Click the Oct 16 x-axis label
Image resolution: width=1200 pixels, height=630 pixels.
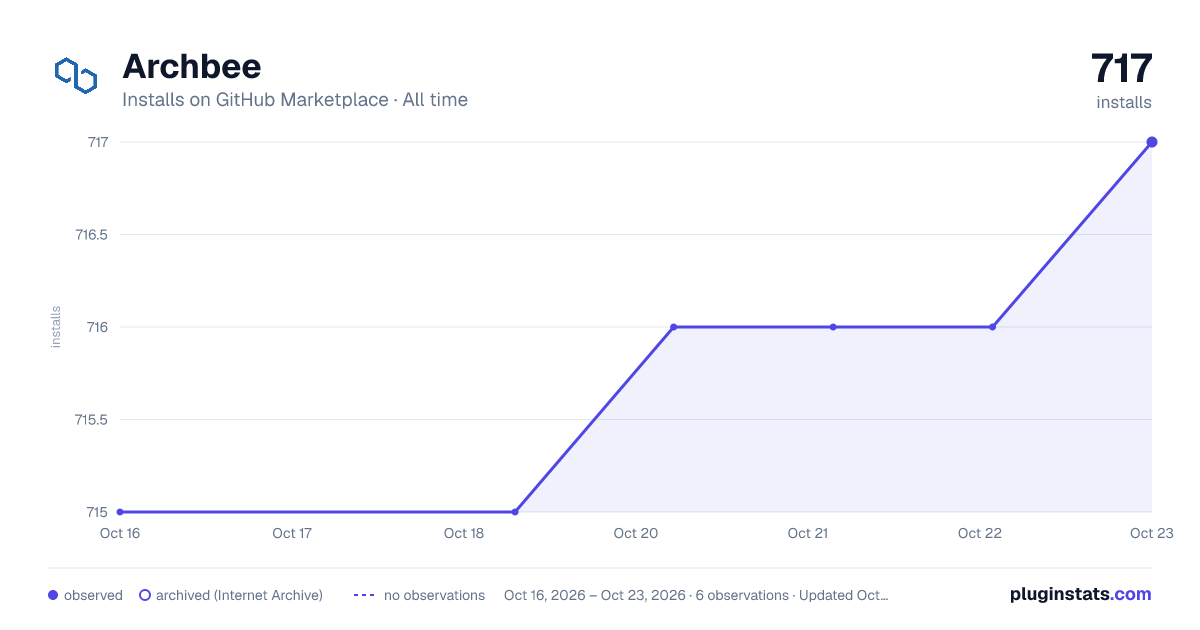tap(120, 533)
